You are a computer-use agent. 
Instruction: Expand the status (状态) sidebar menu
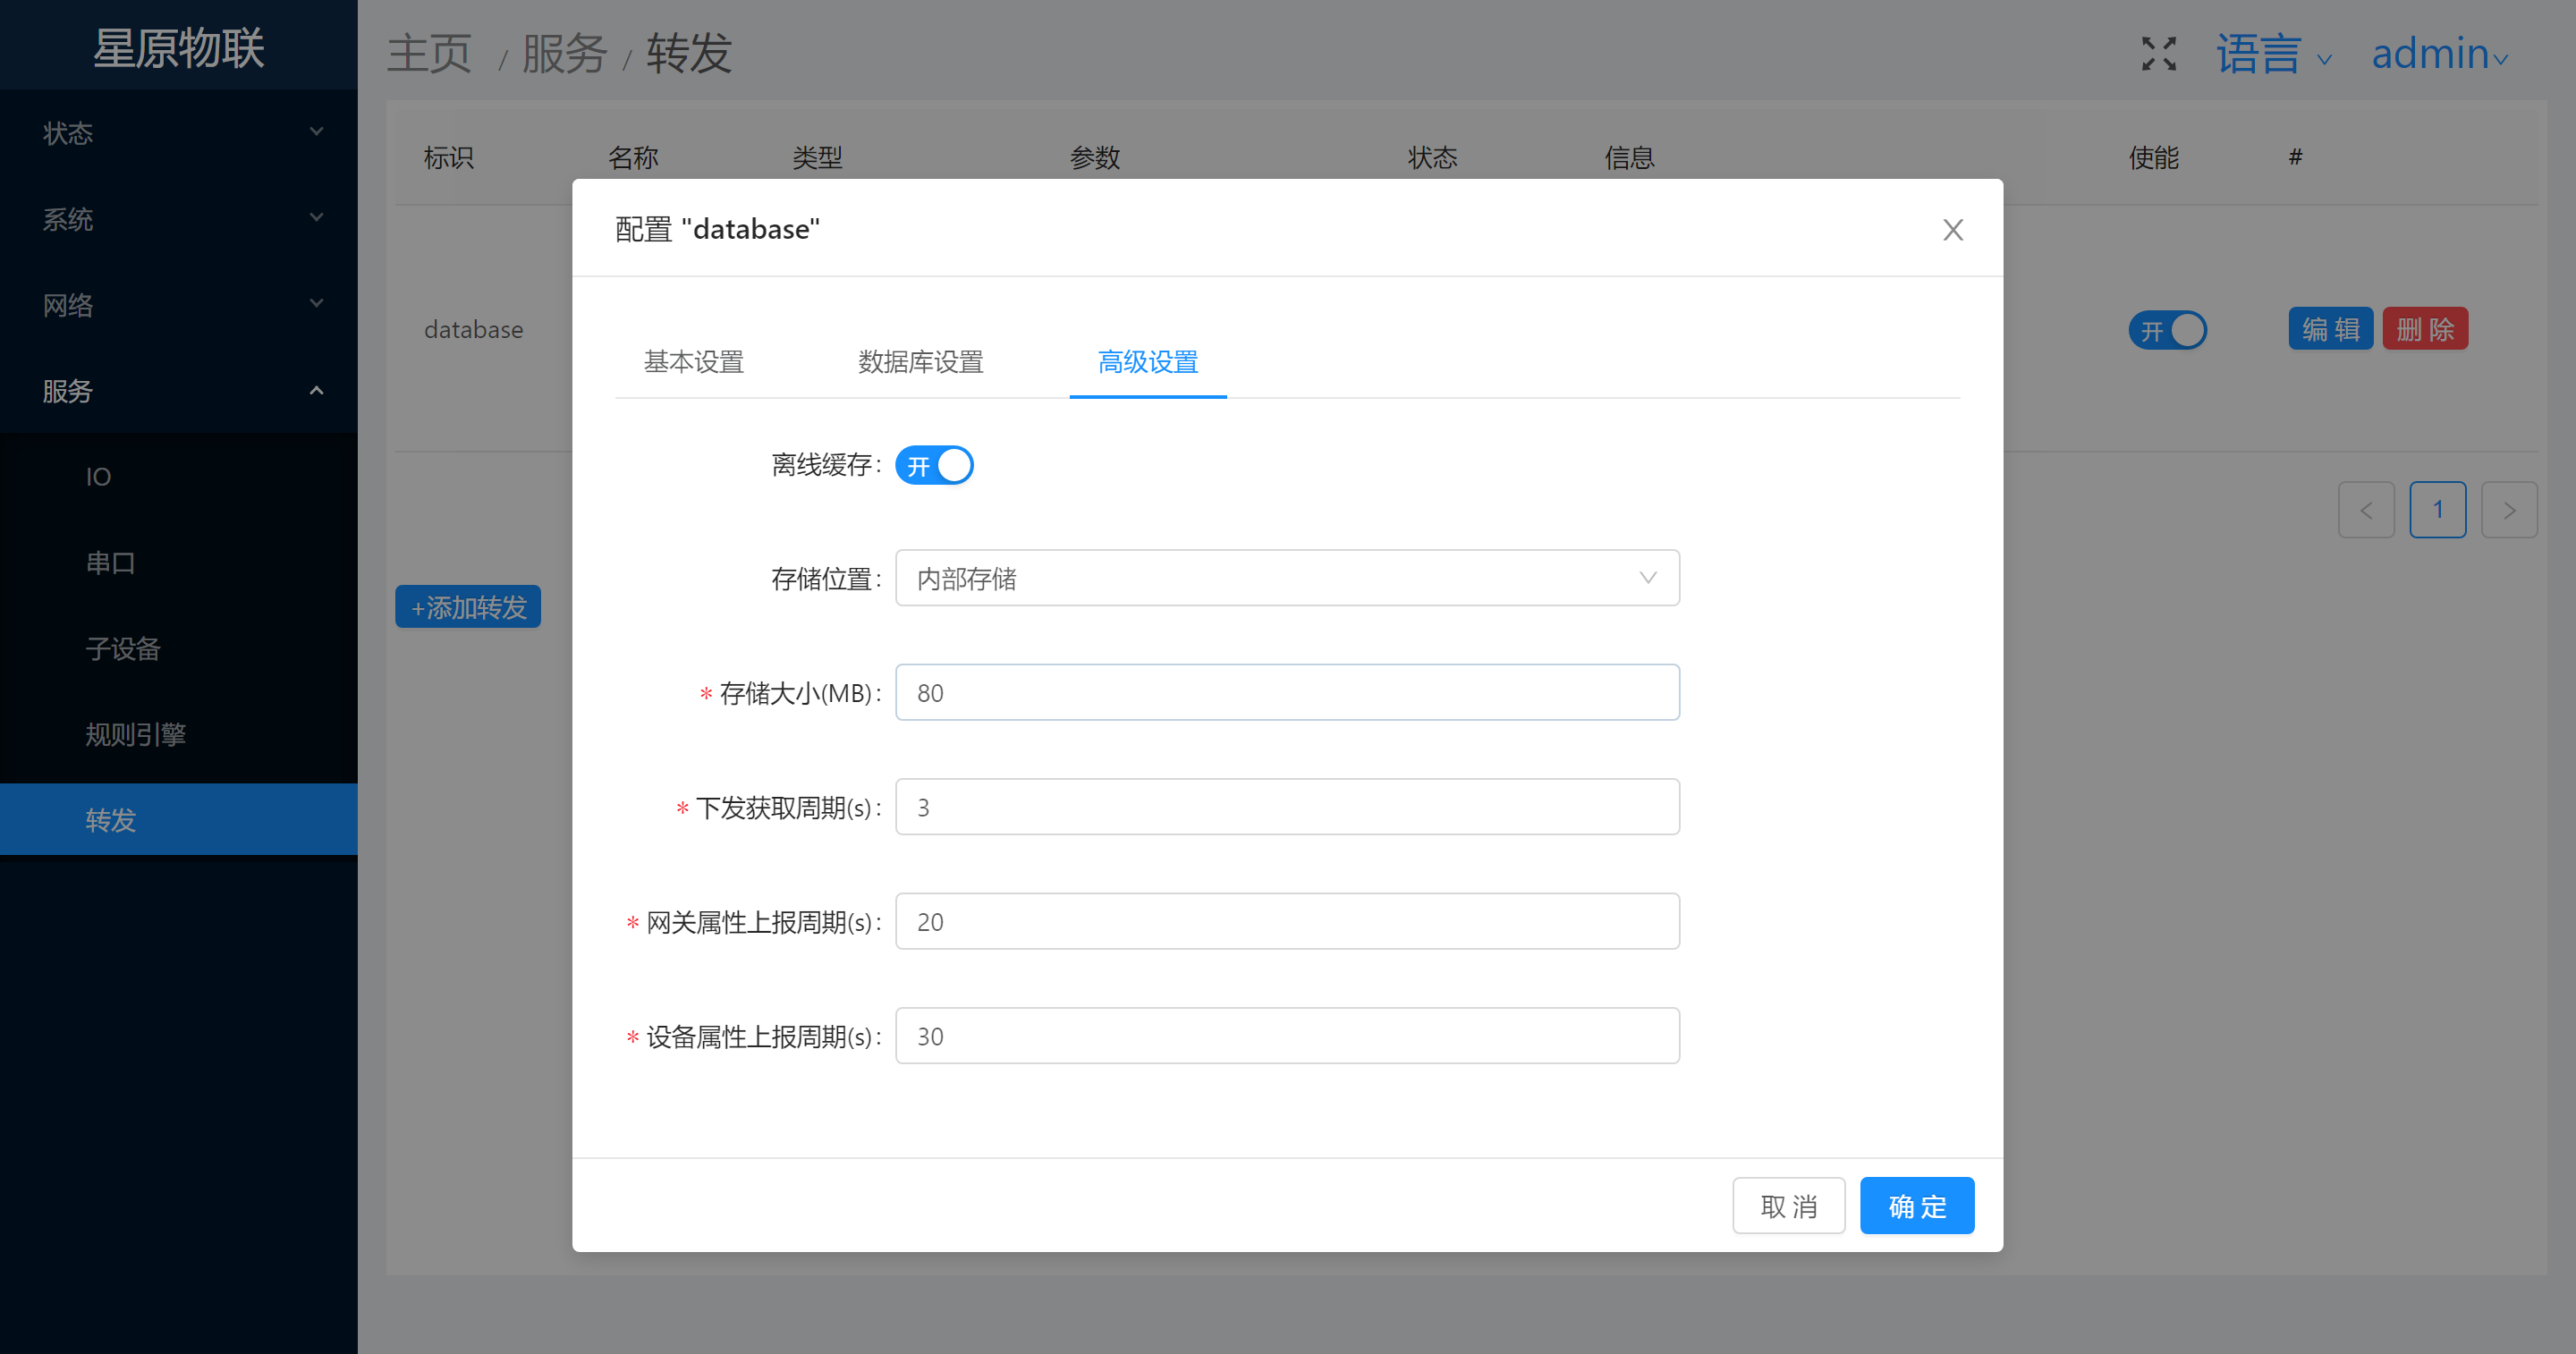coord(178,133)
